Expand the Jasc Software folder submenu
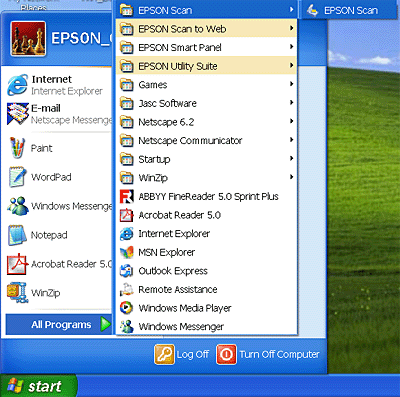 click(206, 103)
